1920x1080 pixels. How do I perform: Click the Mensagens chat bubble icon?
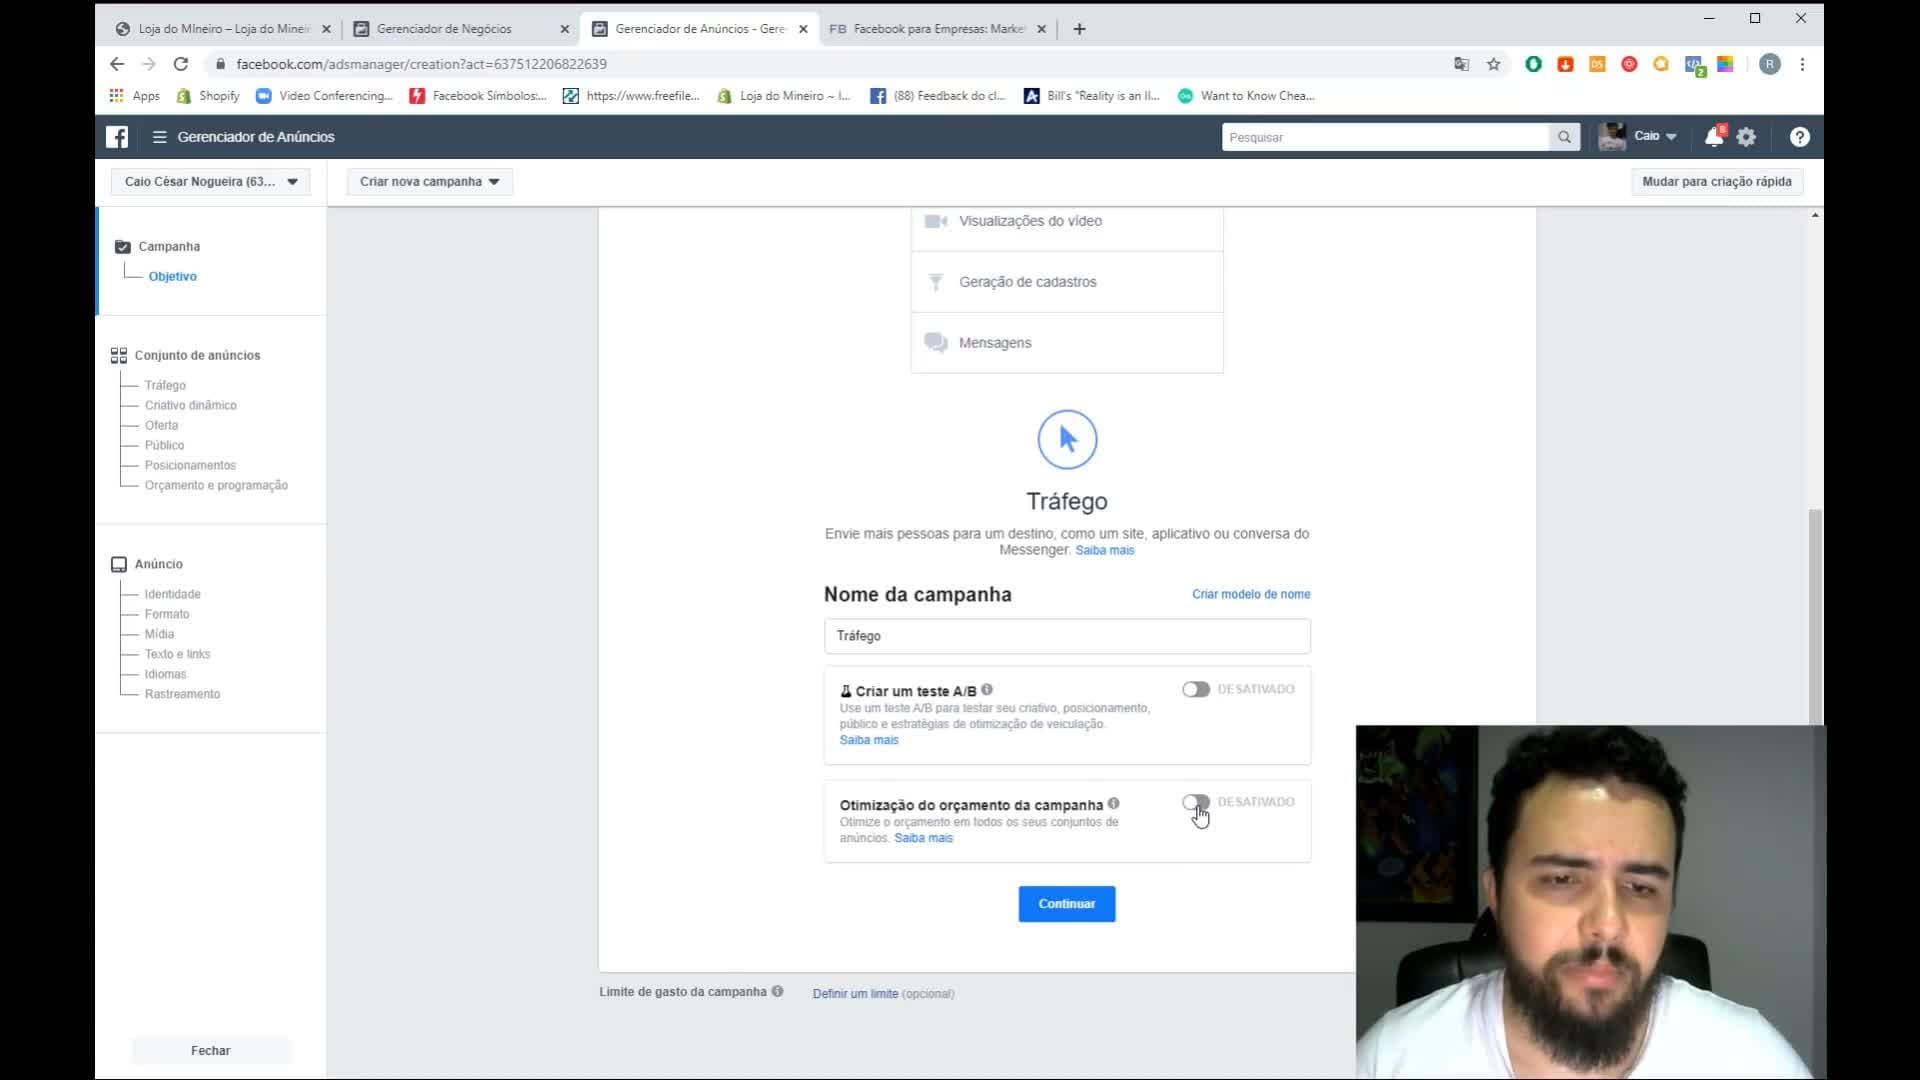click(936, 343)
